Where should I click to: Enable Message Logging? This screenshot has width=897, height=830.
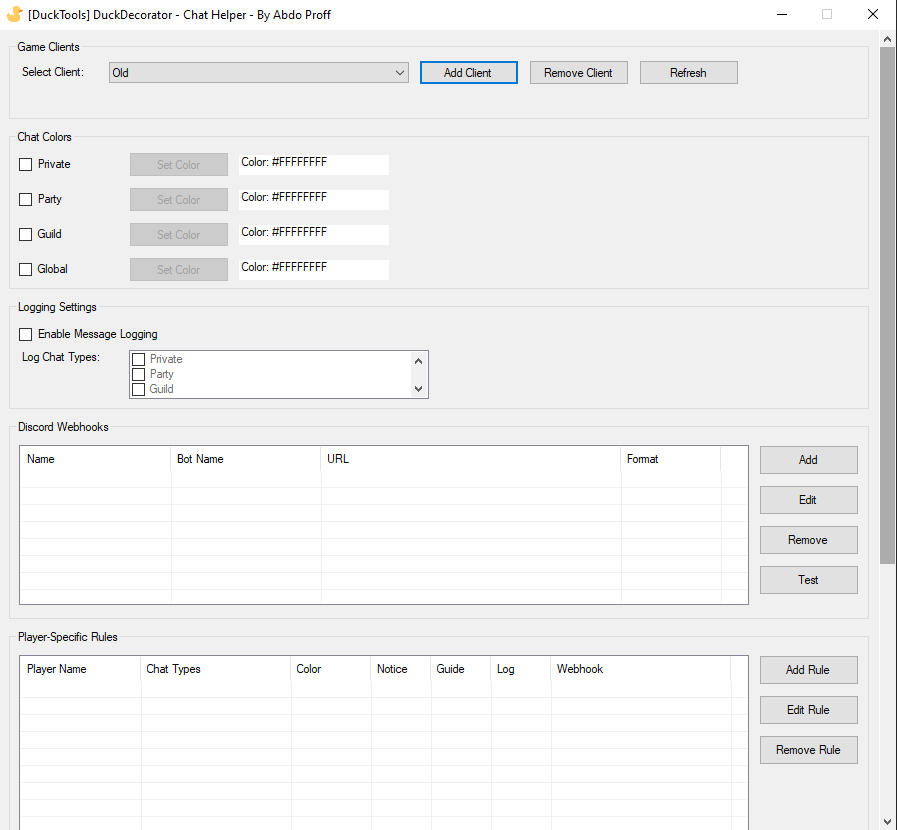pos(25,334)
